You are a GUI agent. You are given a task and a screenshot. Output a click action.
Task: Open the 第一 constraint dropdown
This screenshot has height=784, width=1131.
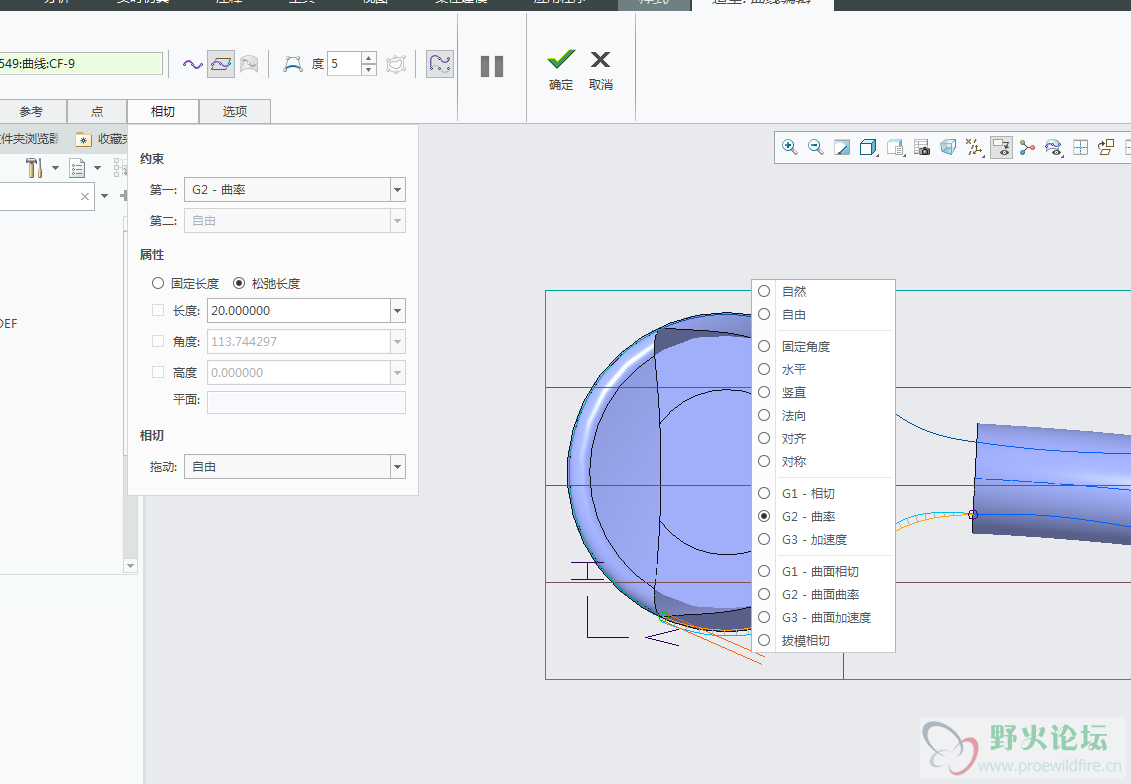tap(295, 190)
